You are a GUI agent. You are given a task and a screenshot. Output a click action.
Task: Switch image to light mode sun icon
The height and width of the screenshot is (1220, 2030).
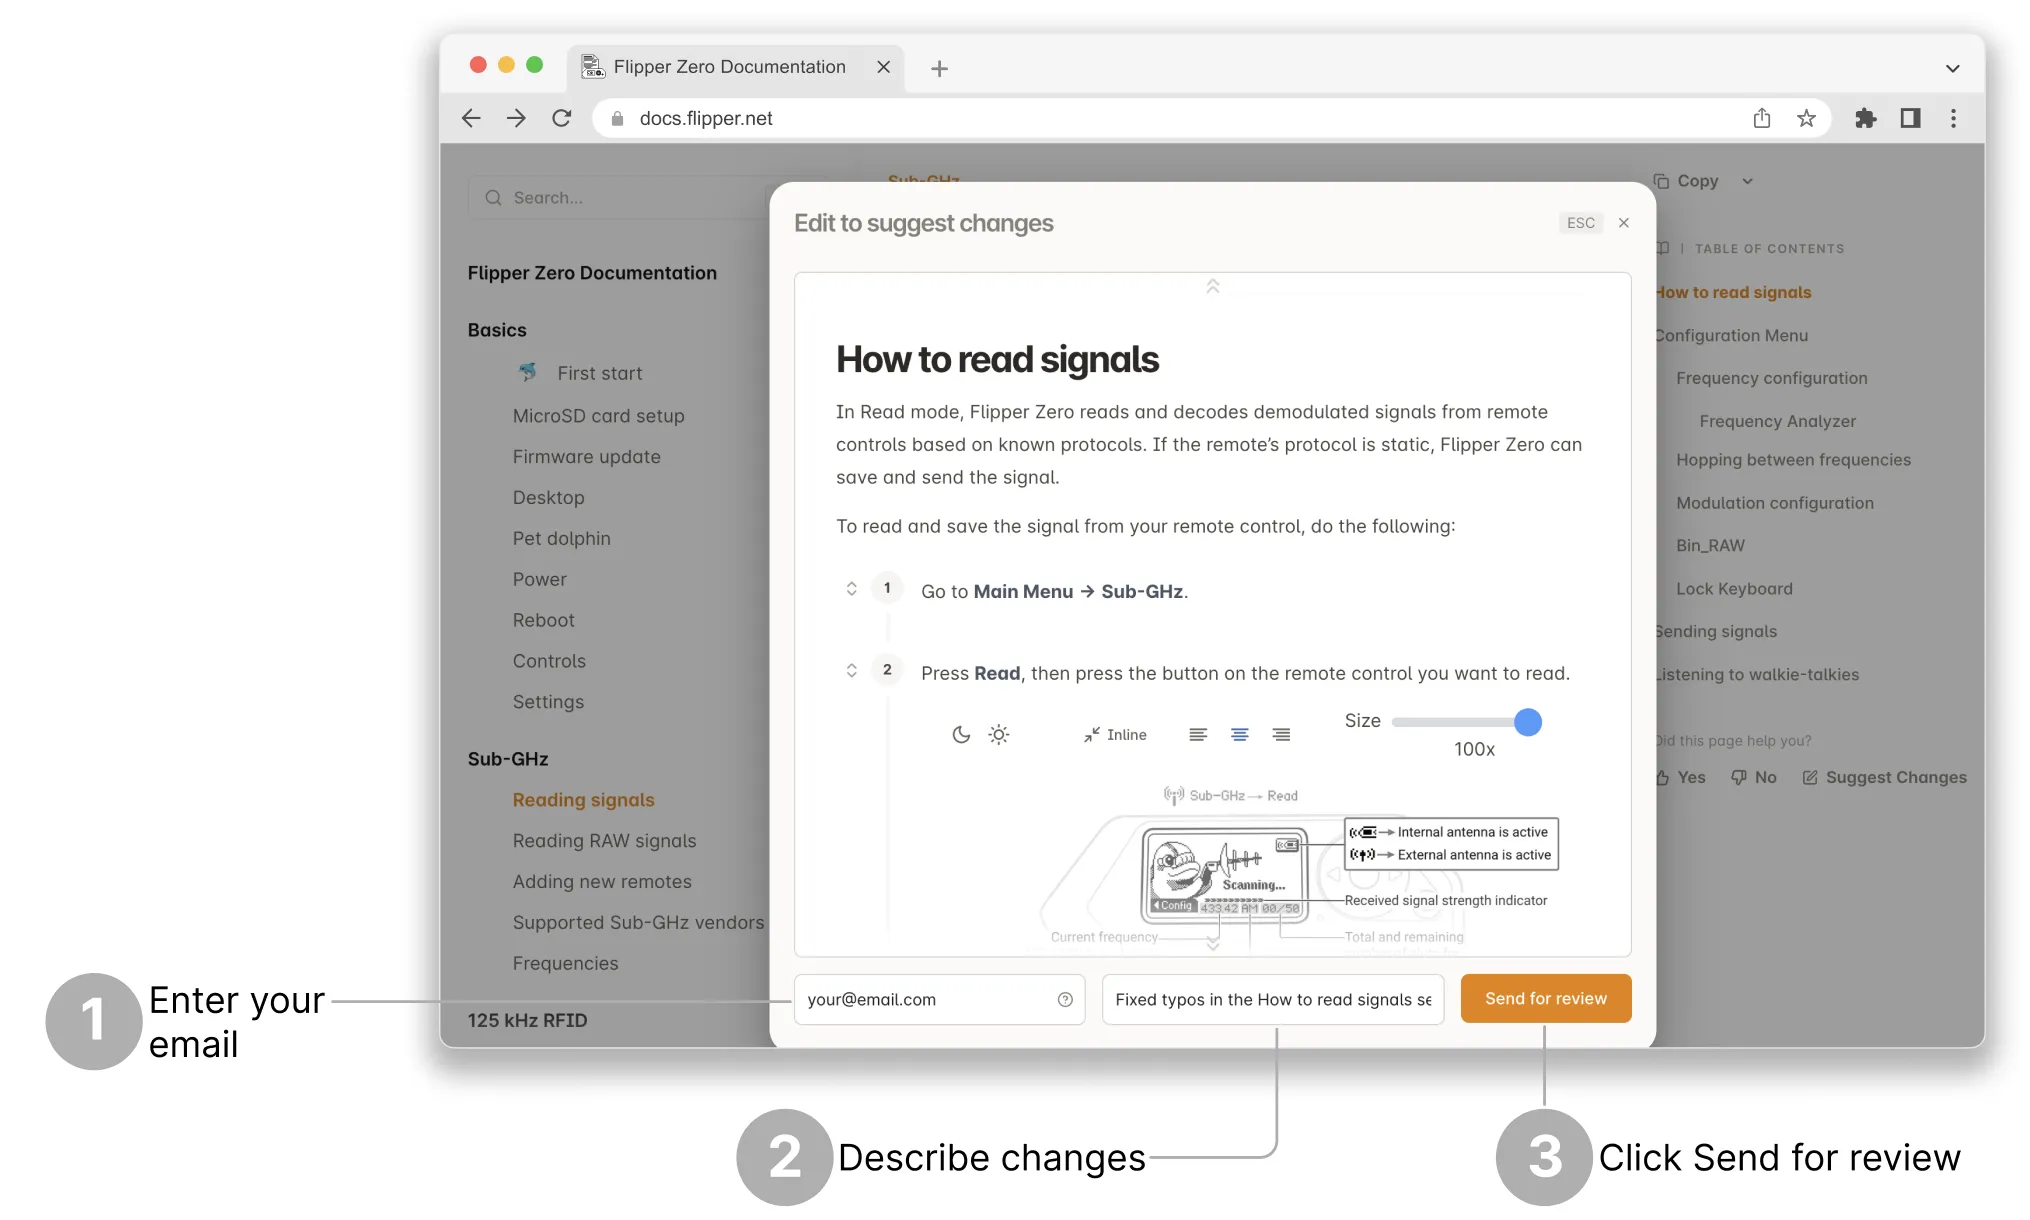tap(999, 735)
